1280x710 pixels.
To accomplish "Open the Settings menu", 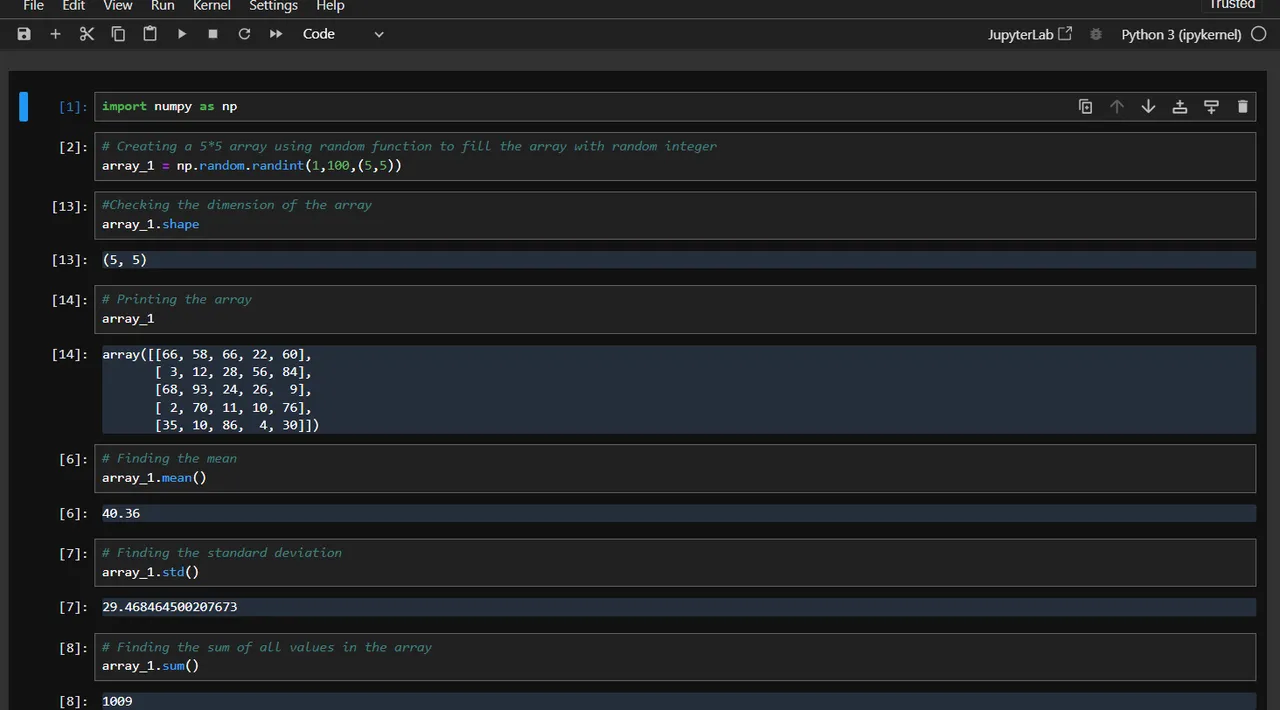I will [273, 6].
